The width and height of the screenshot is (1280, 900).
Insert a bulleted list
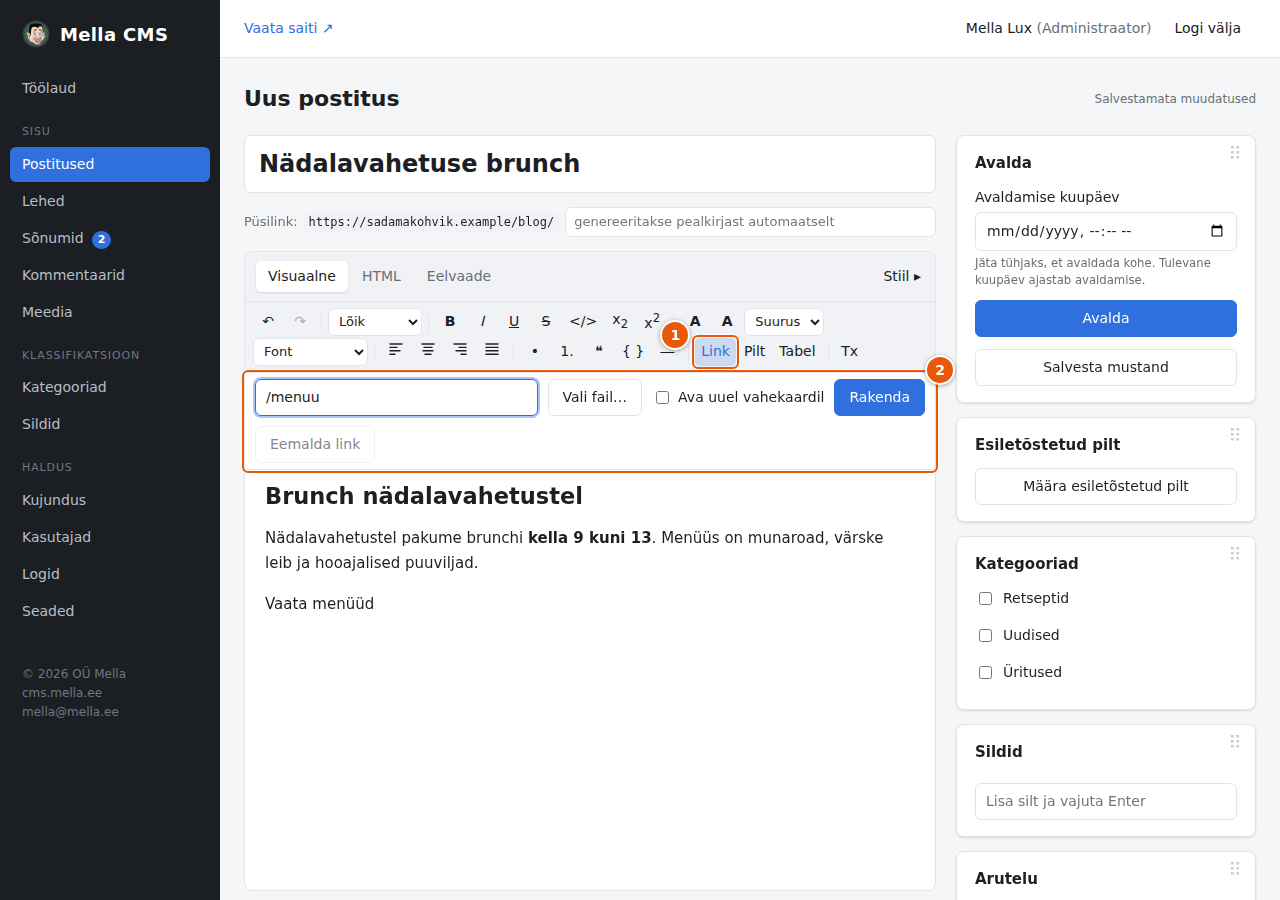(535, 351)
